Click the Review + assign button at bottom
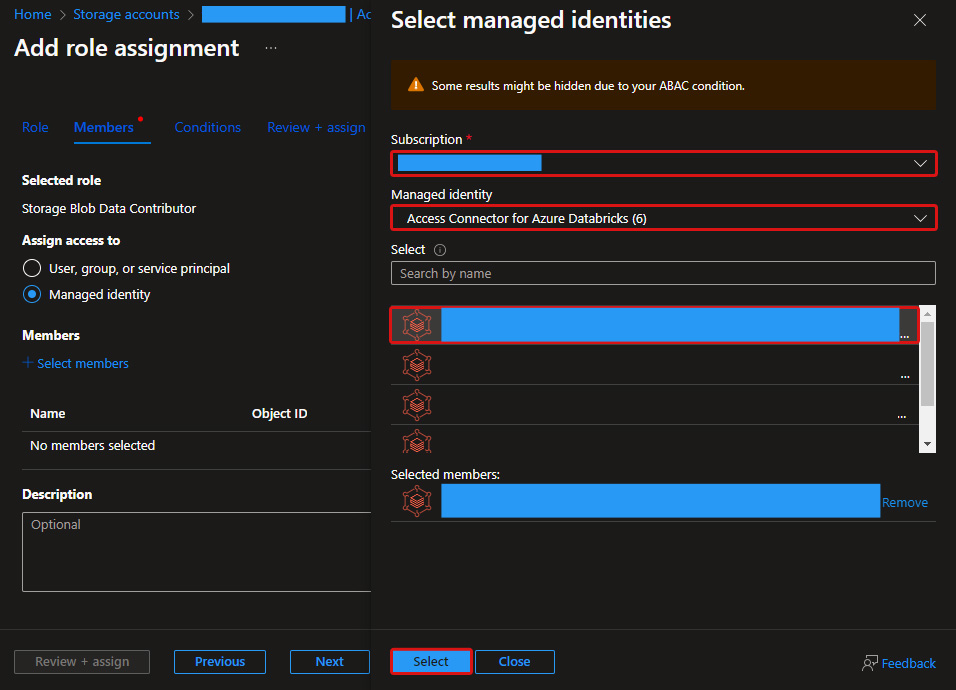This screenshot has width=956, height=690. (82, 661)
